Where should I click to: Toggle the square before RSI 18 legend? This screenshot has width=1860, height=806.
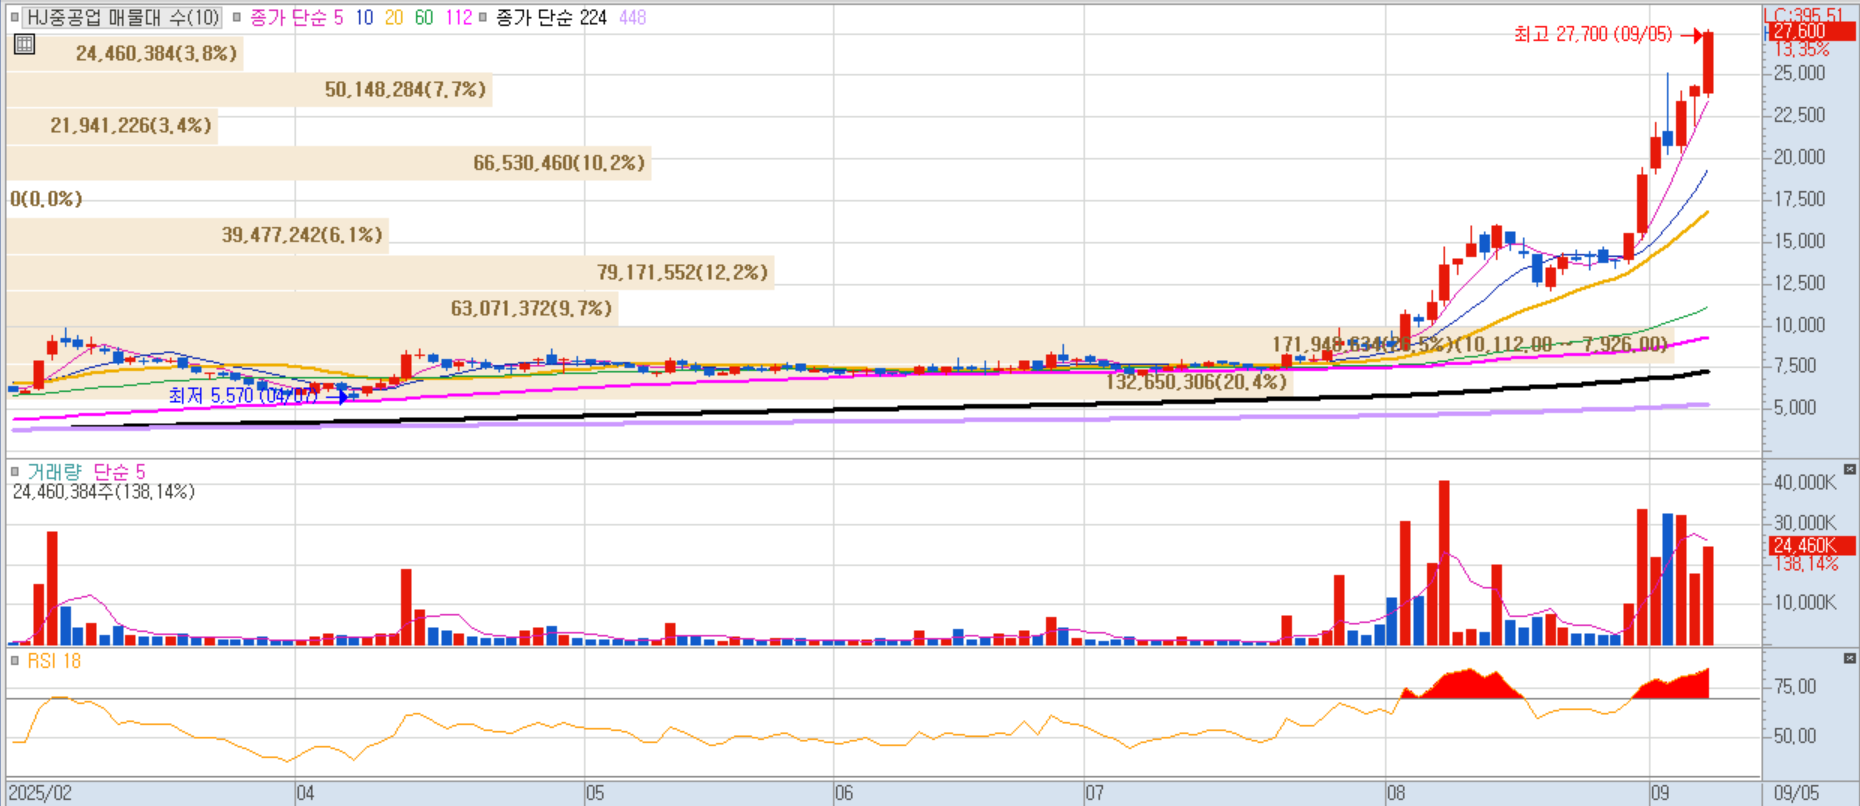pos(15,661)
